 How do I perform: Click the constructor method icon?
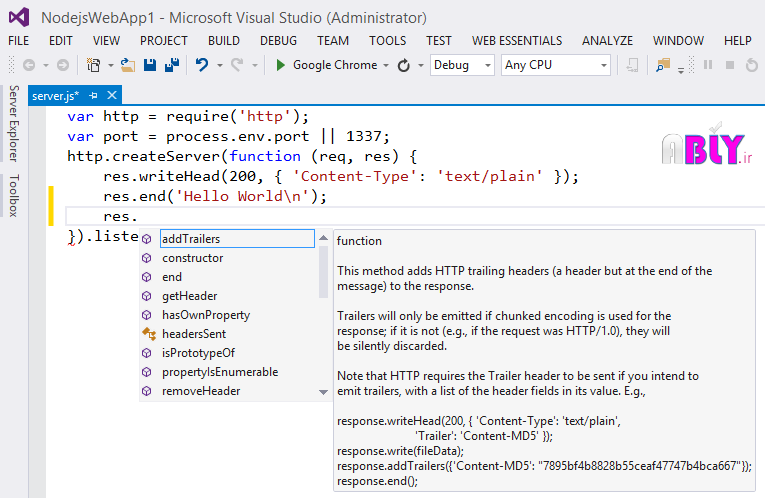147,258
